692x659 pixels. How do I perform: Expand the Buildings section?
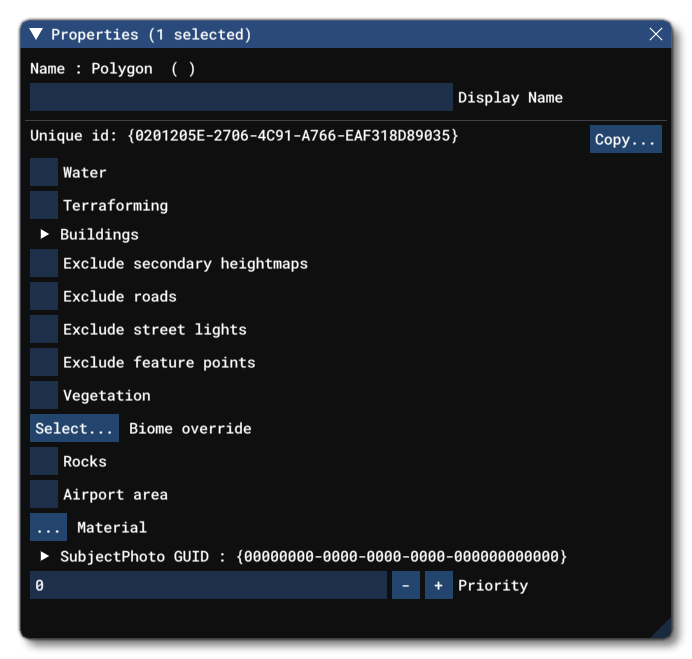[x=45, y=235]
